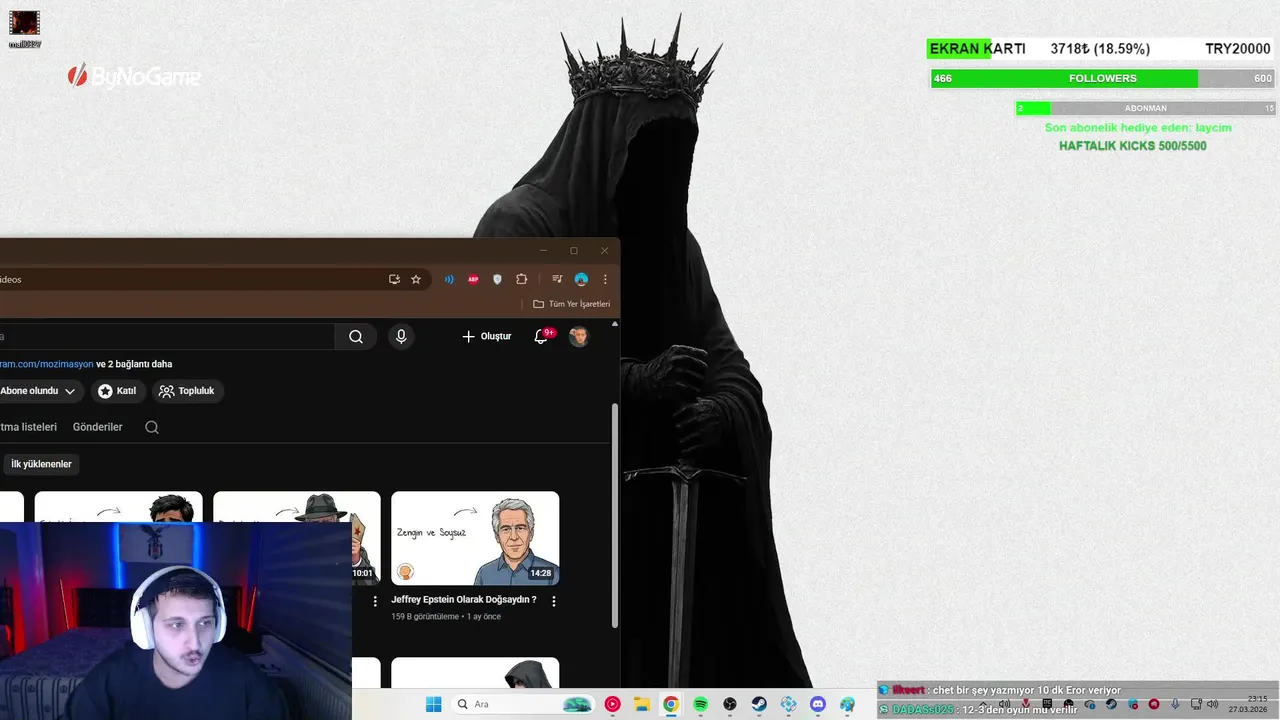Viewport: 1280px width, 720px height.
Task: Click the Katıl membership button
Action: pyautogui.click(x=116, y=391)
